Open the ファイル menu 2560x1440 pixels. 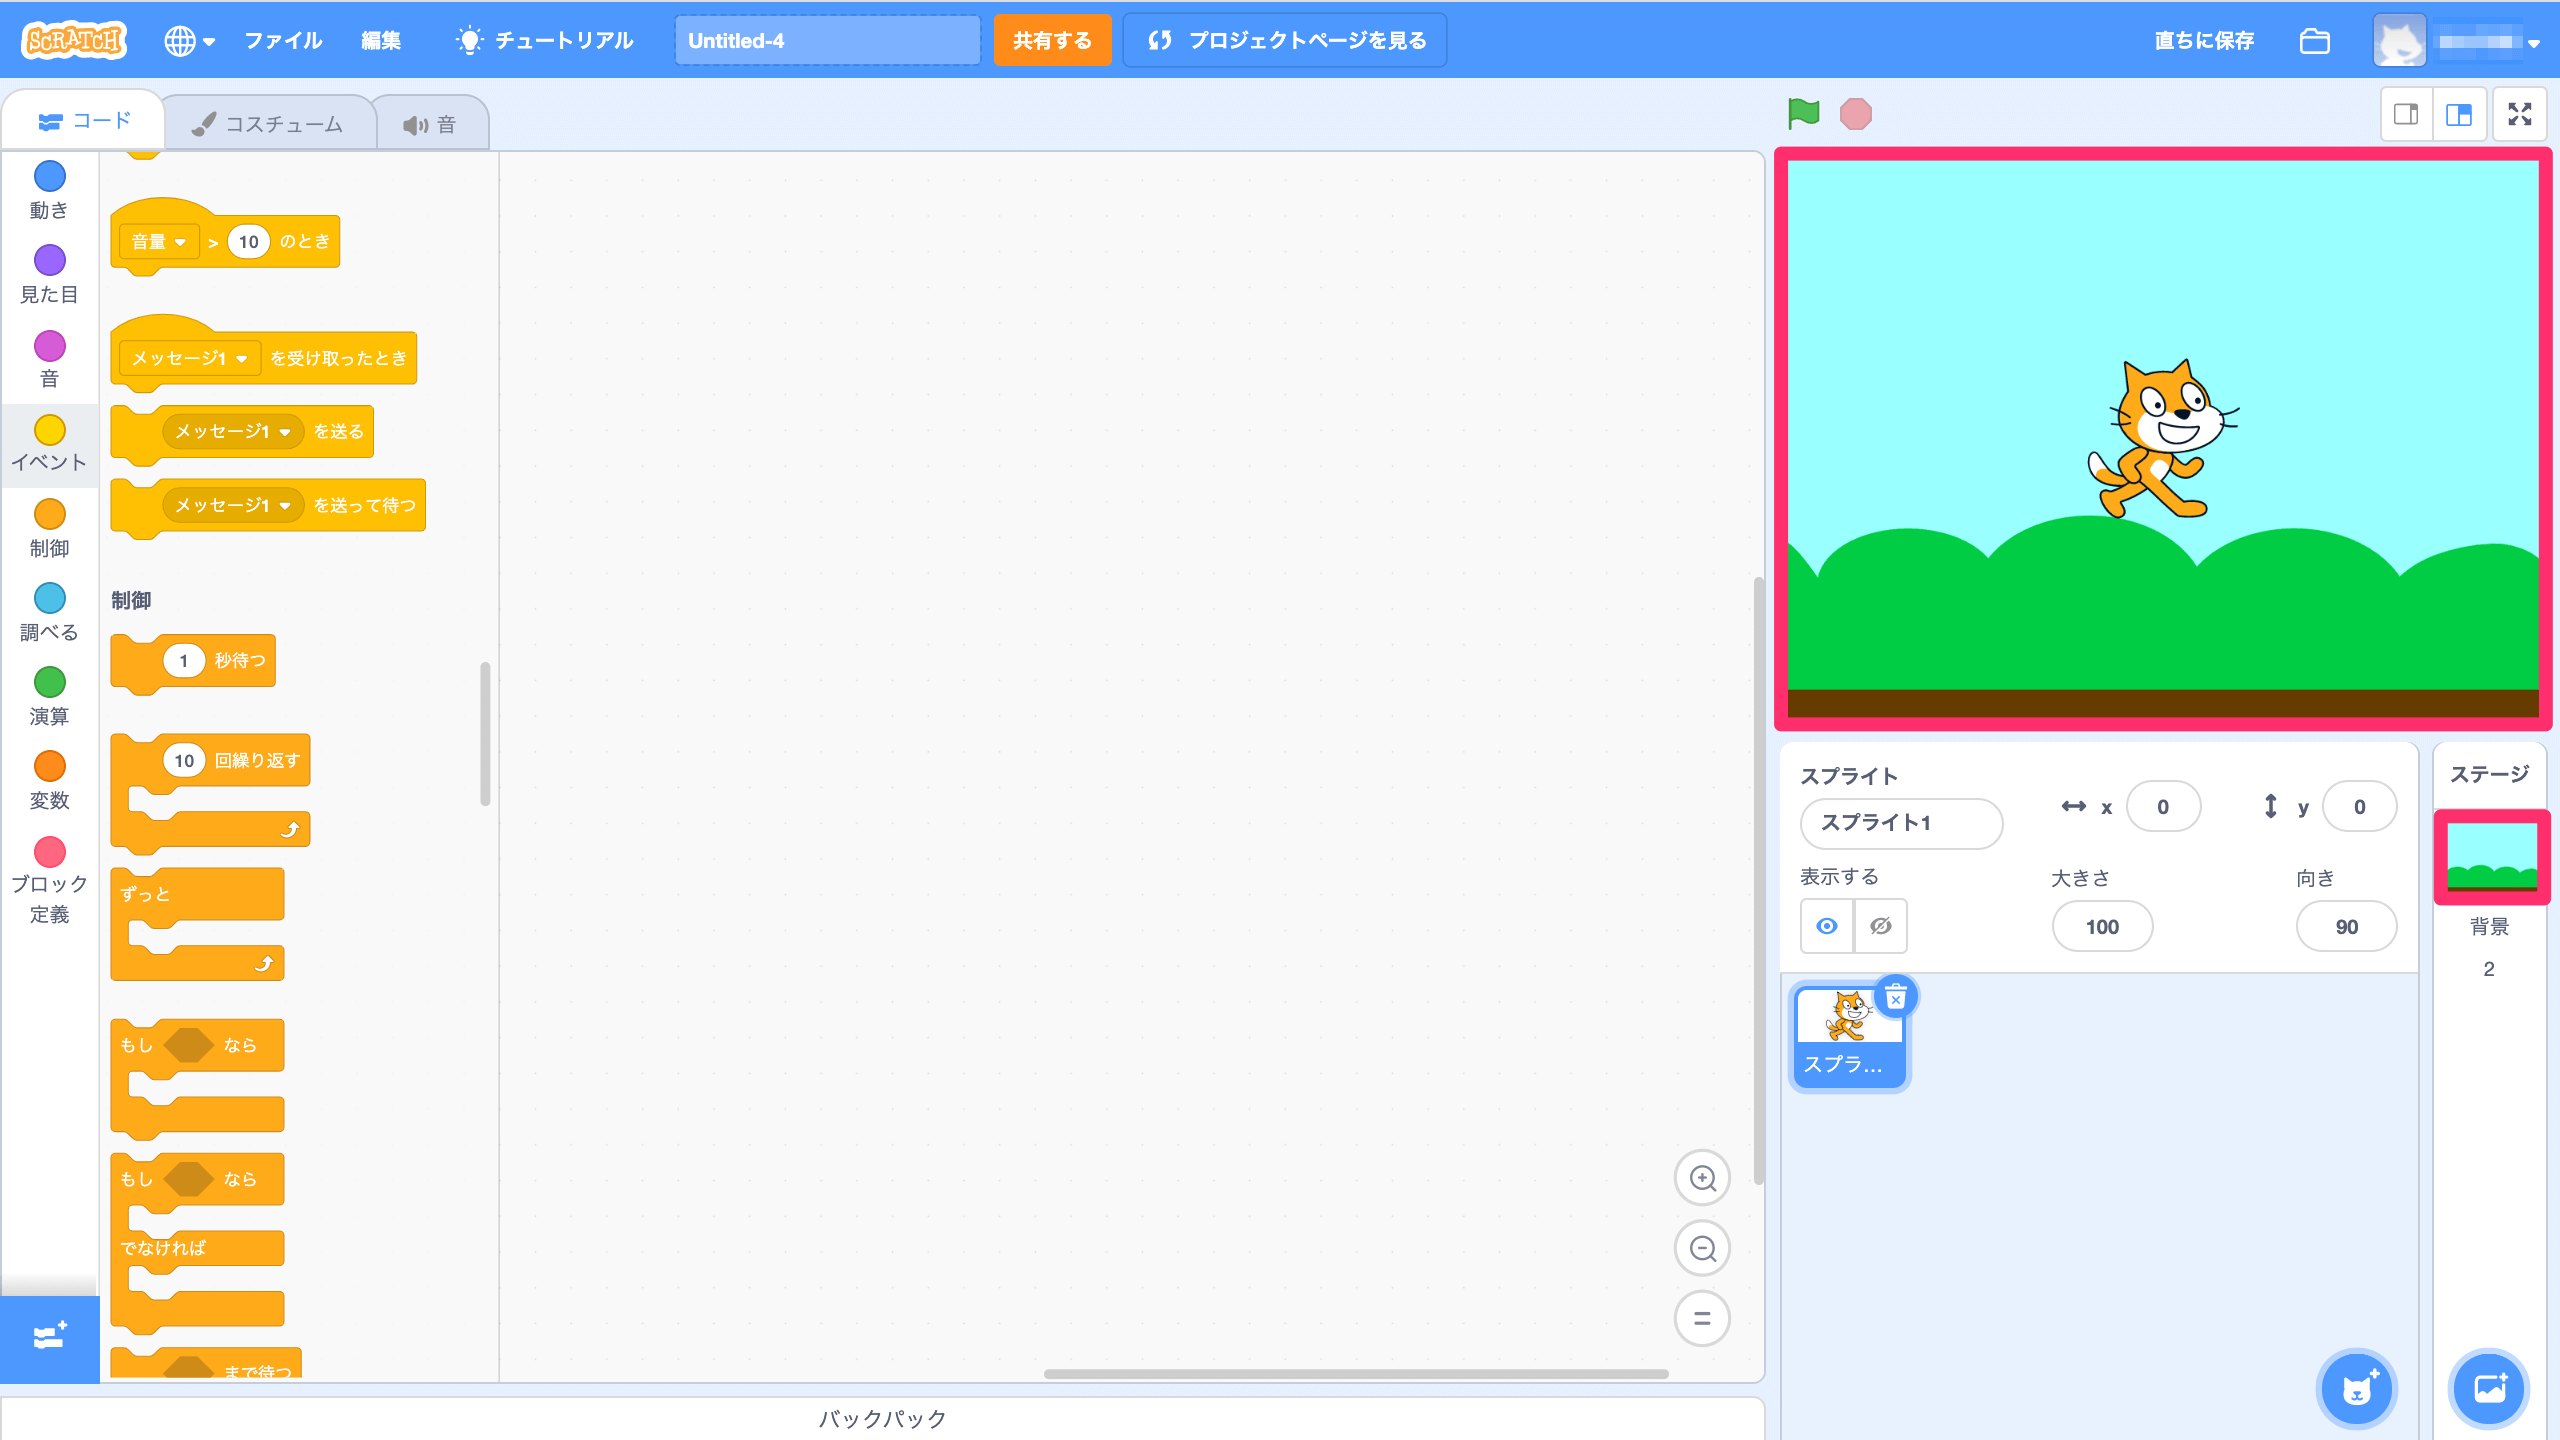(x=283, y=41)
